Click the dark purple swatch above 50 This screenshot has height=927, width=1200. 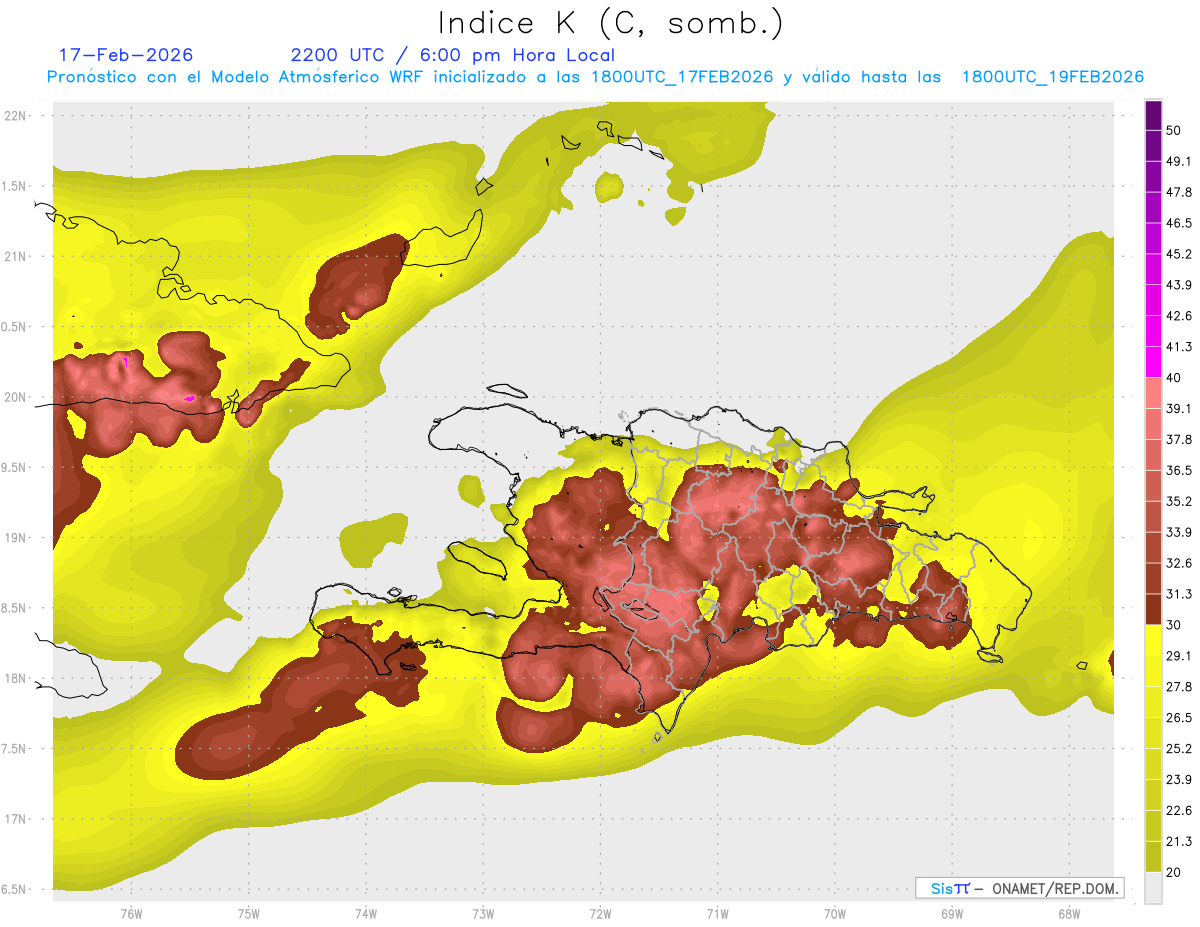pos(1153,116)
